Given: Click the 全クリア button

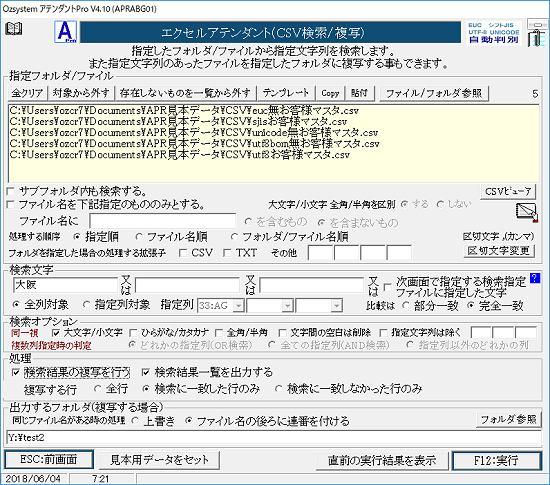Looking at the screenshot, I should [27, 93].
